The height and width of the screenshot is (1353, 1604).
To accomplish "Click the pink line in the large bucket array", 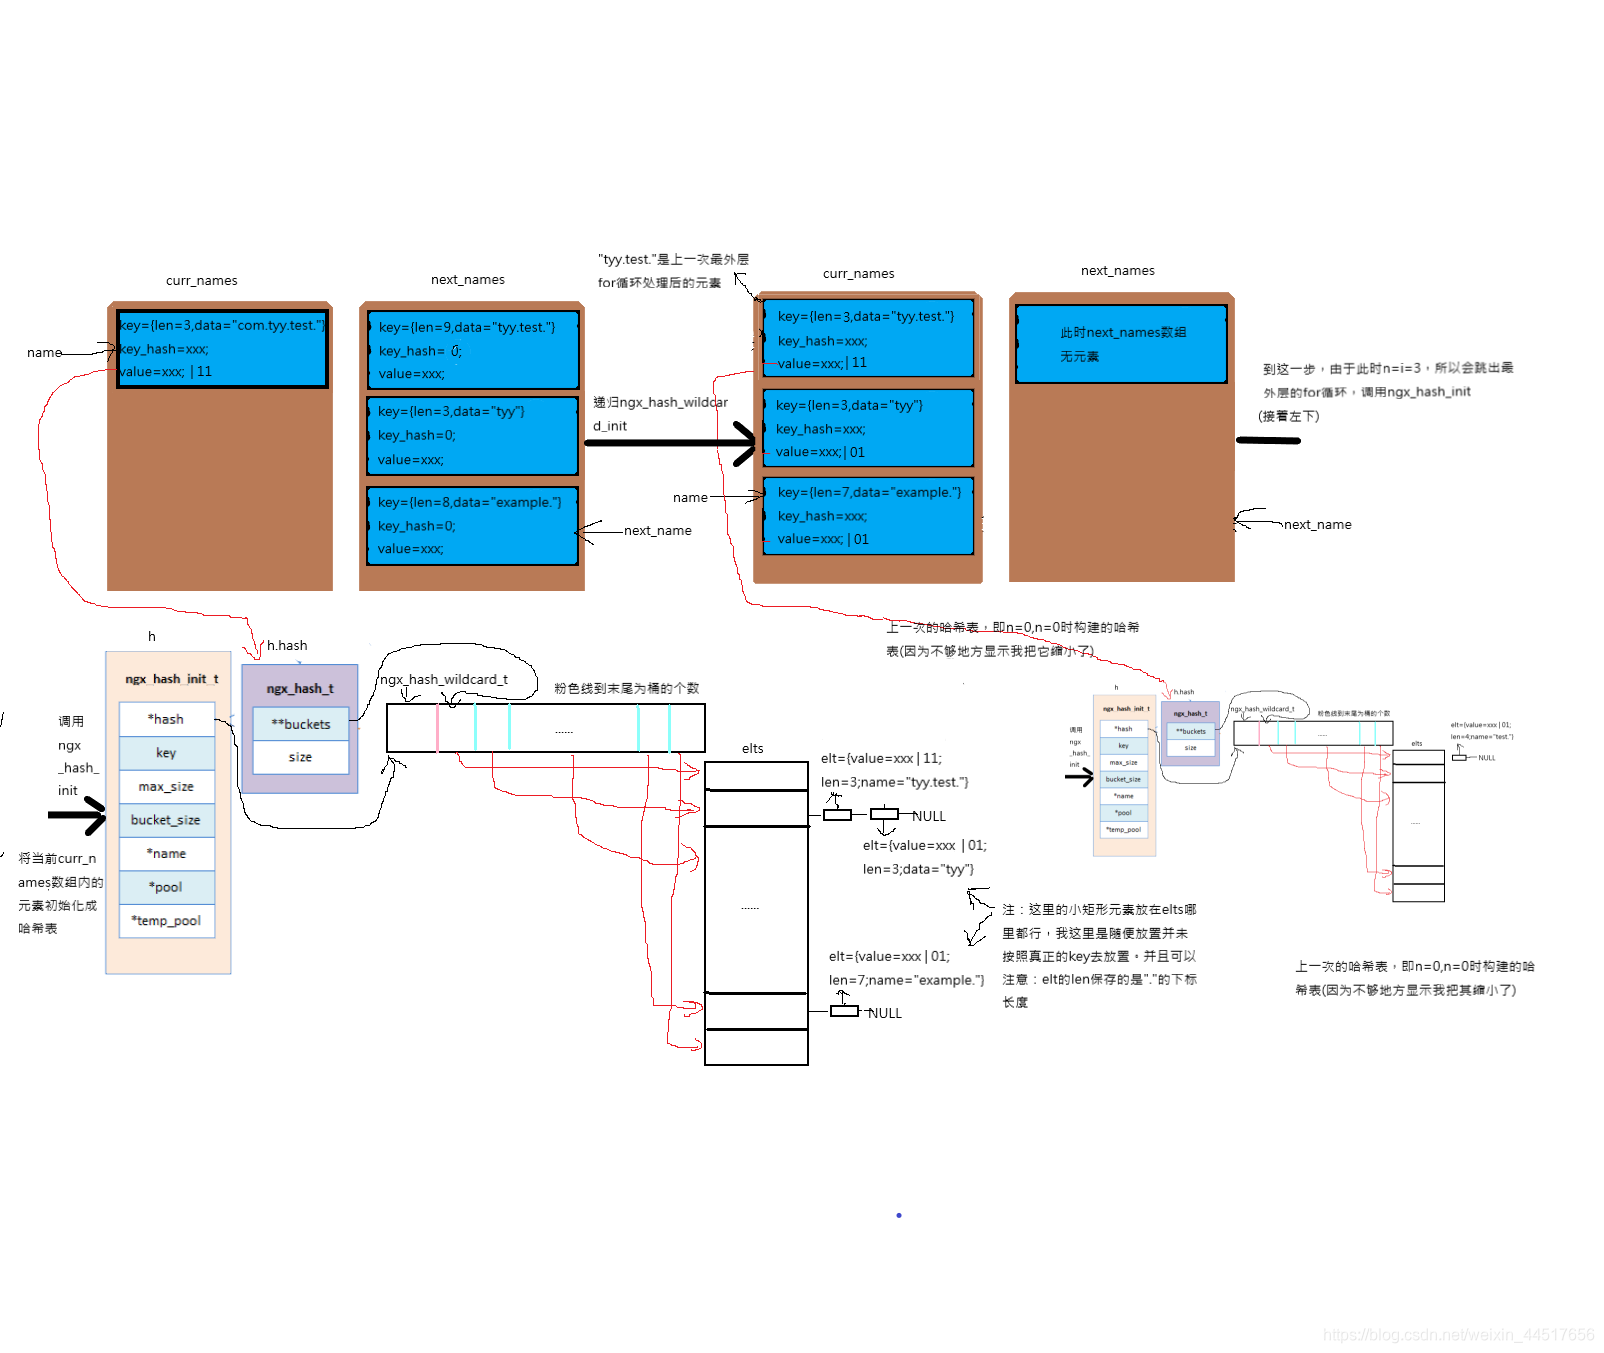I will (437, 727).
